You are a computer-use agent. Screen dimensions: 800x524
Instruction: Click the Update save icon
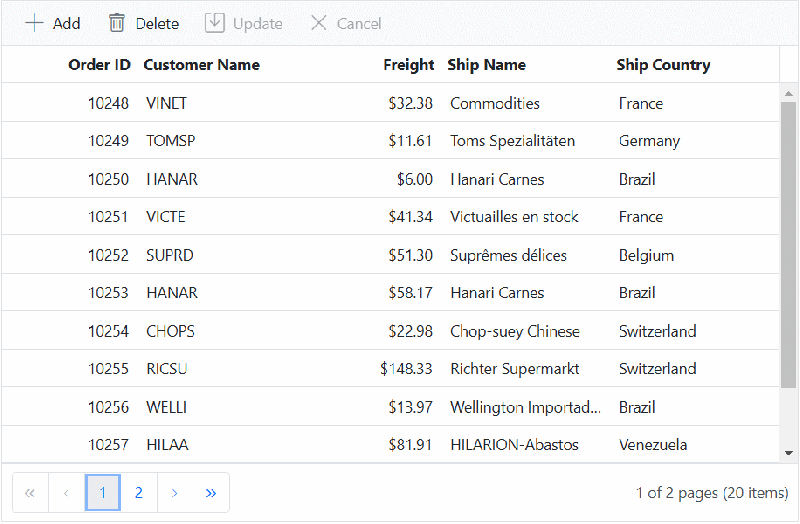(x=214, y=23)
